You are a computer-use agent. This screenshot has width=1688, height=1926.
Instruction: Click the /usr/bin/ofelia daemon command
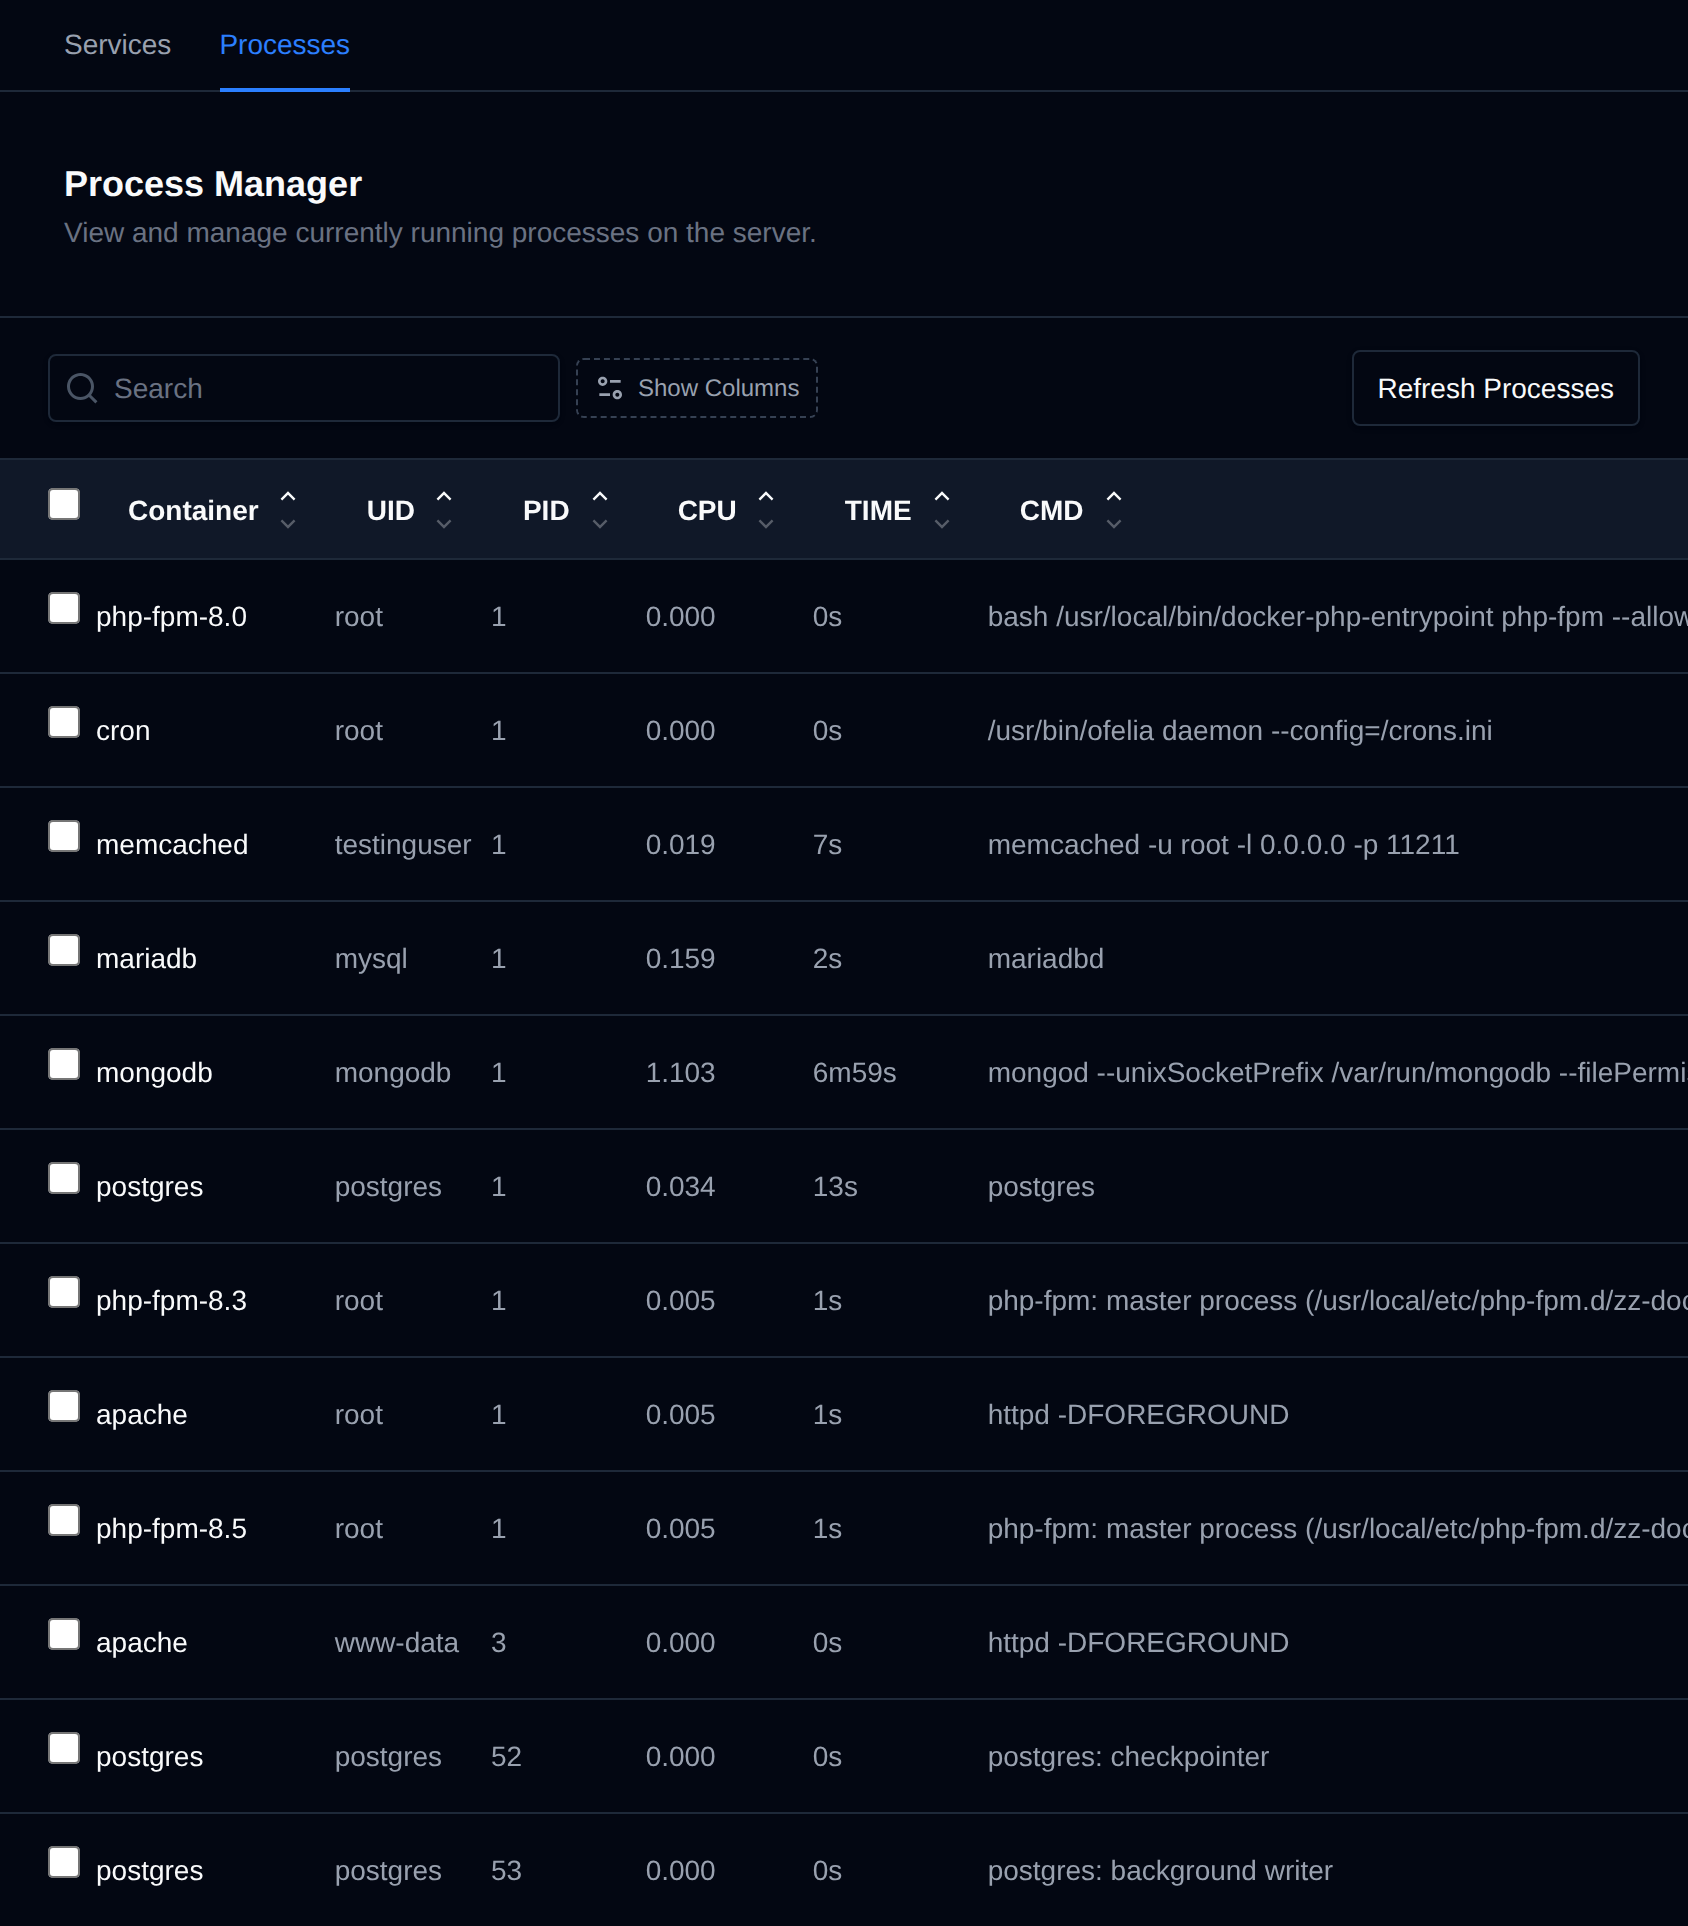point(1240,731)
